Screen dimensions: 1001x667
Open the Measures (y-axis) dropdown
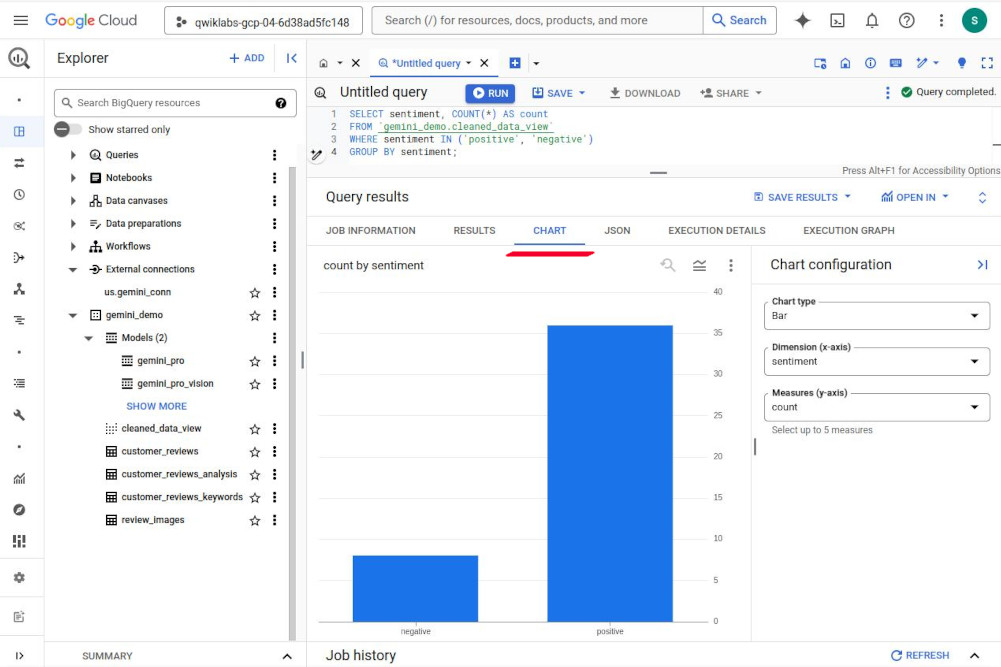pyautogui.click(x=877, y=407)
